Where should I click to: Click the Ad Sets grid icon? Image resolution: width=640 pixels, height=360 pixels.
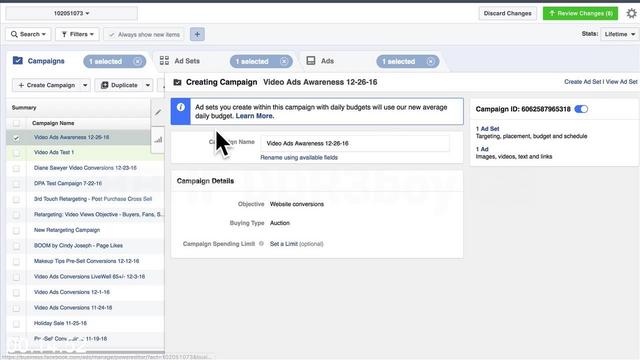click(x=164, y=60)
